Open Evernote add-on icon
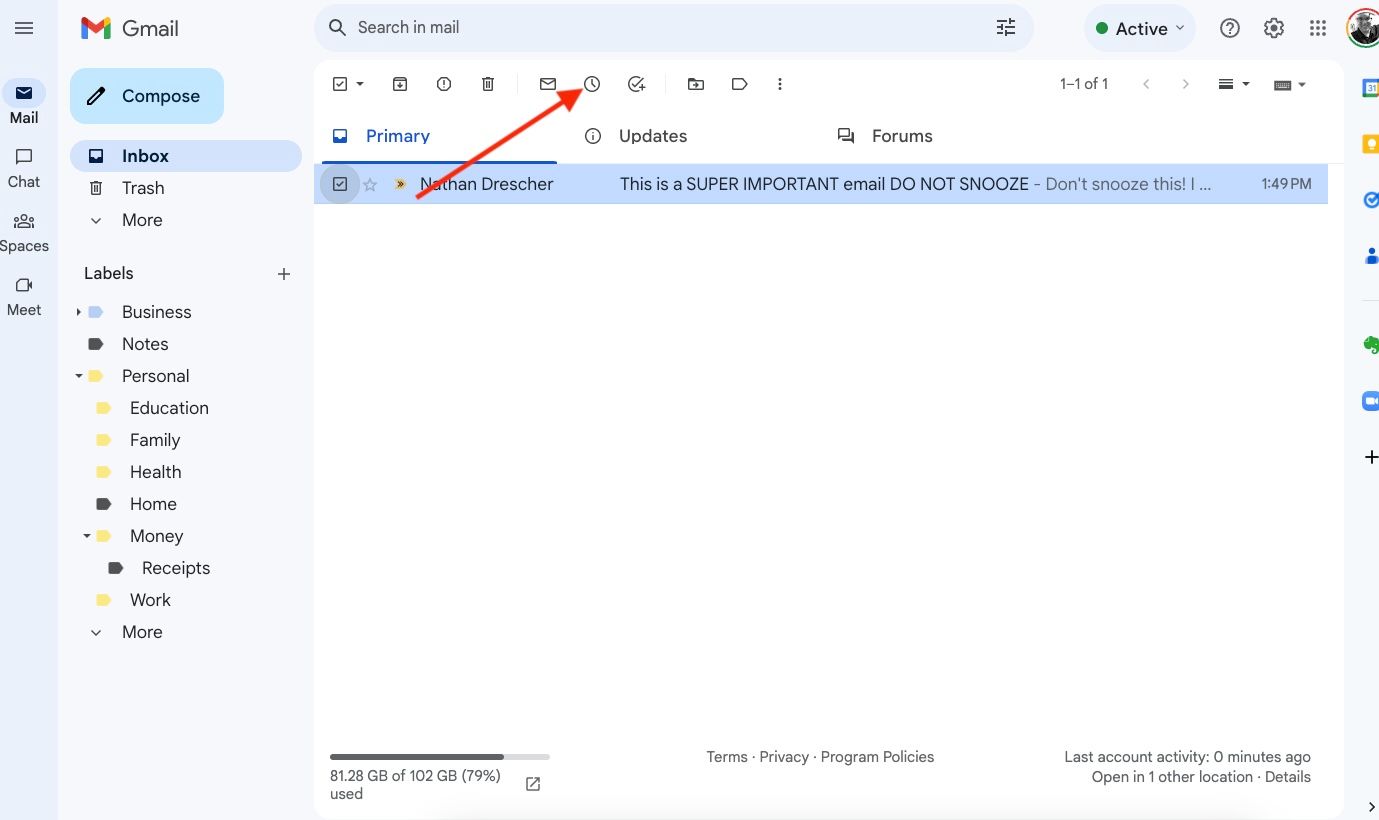 pos(1370,345)
